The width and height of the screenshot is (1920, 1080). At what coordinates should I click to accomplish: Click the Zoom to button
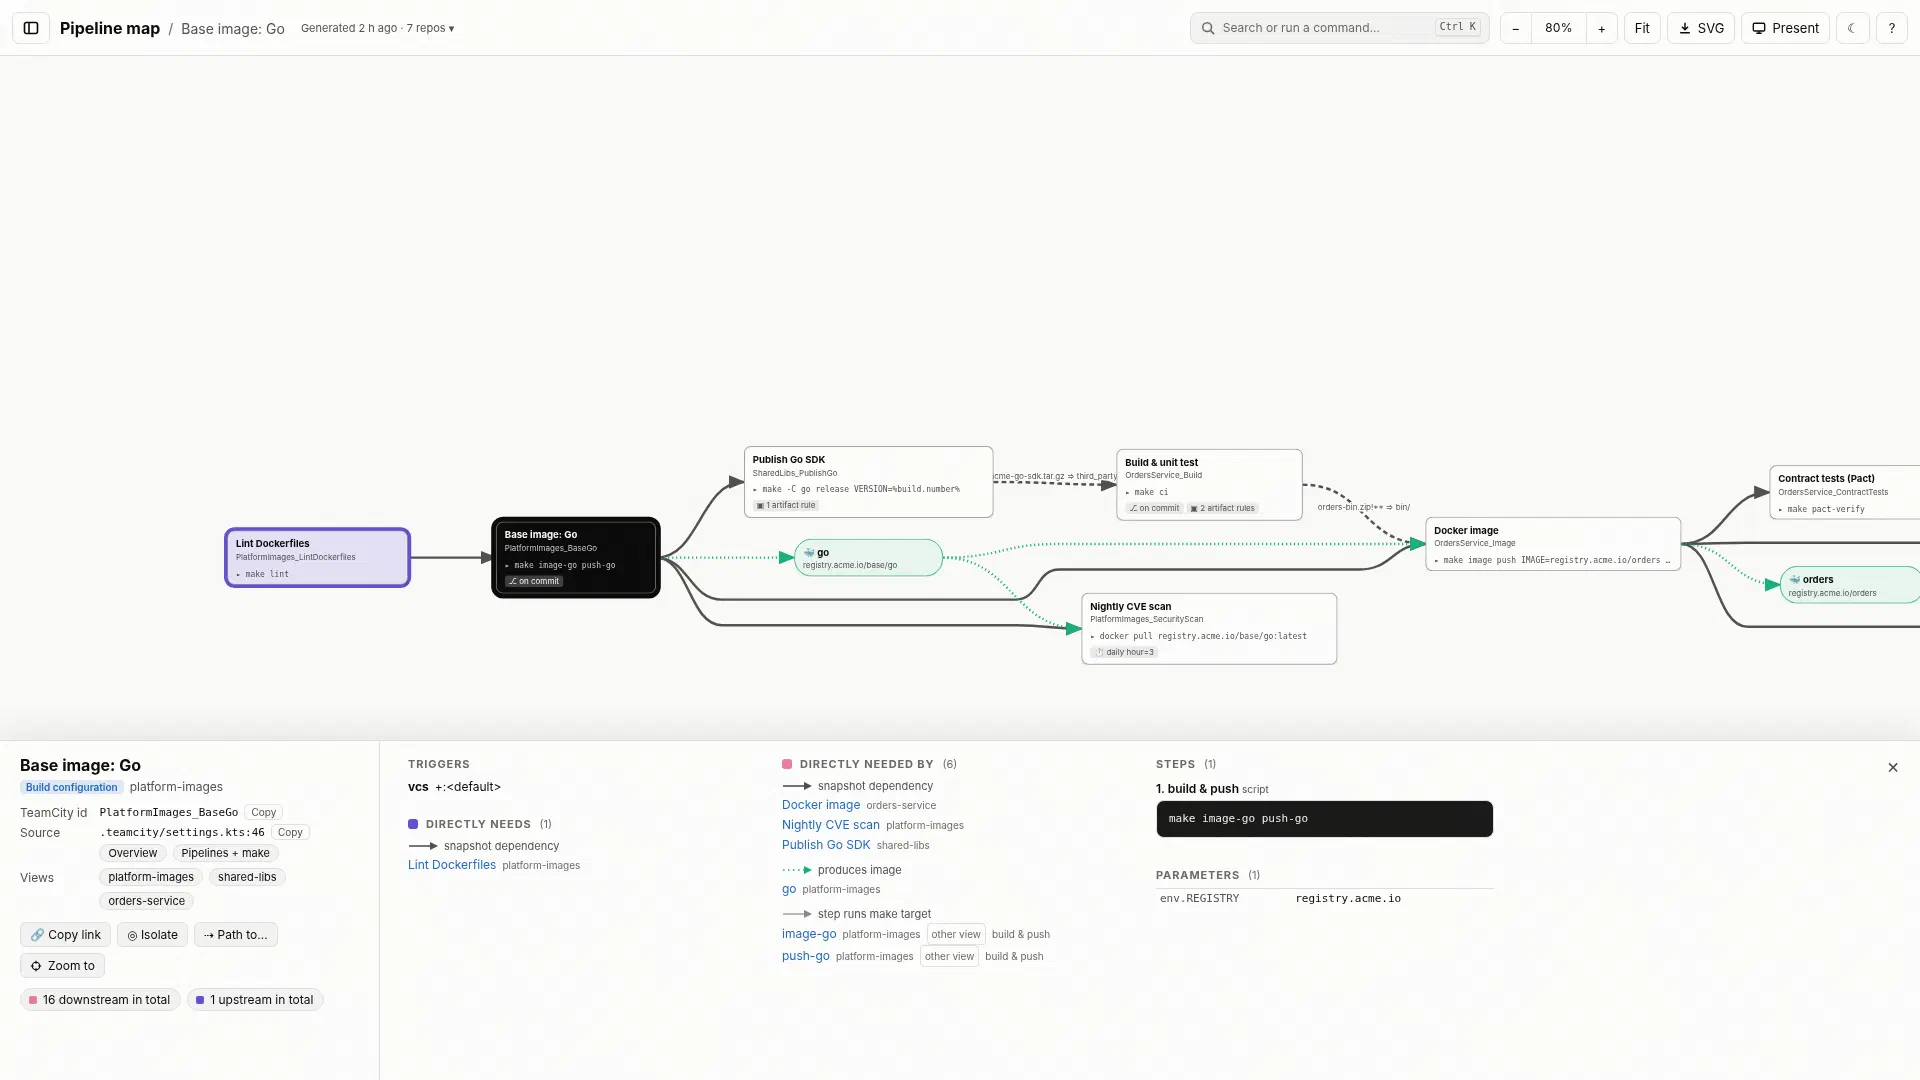62,966
